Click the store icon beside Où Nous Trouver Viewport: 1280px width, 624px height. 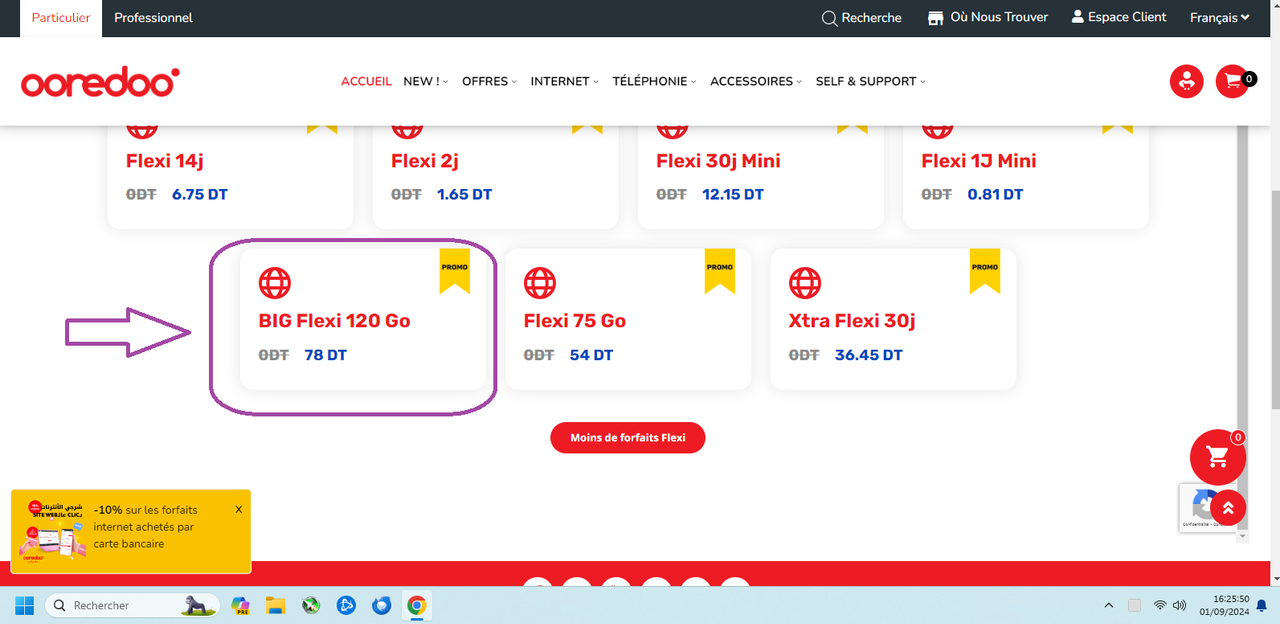[936, 18]
